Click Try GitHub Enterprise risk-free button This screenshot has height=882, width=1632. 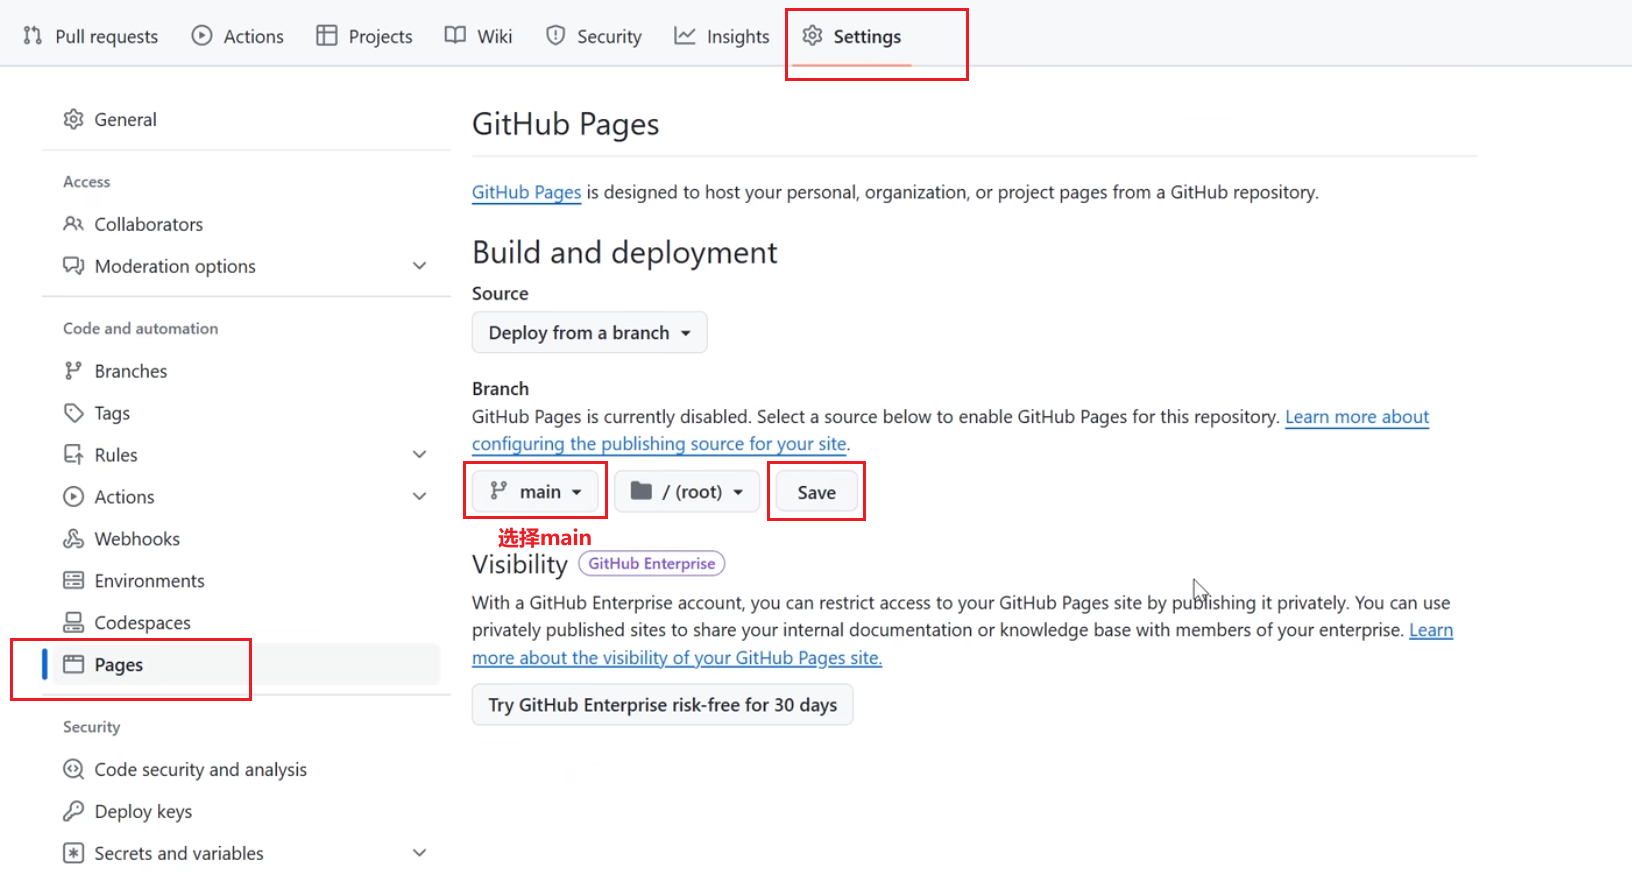(662, 705)
